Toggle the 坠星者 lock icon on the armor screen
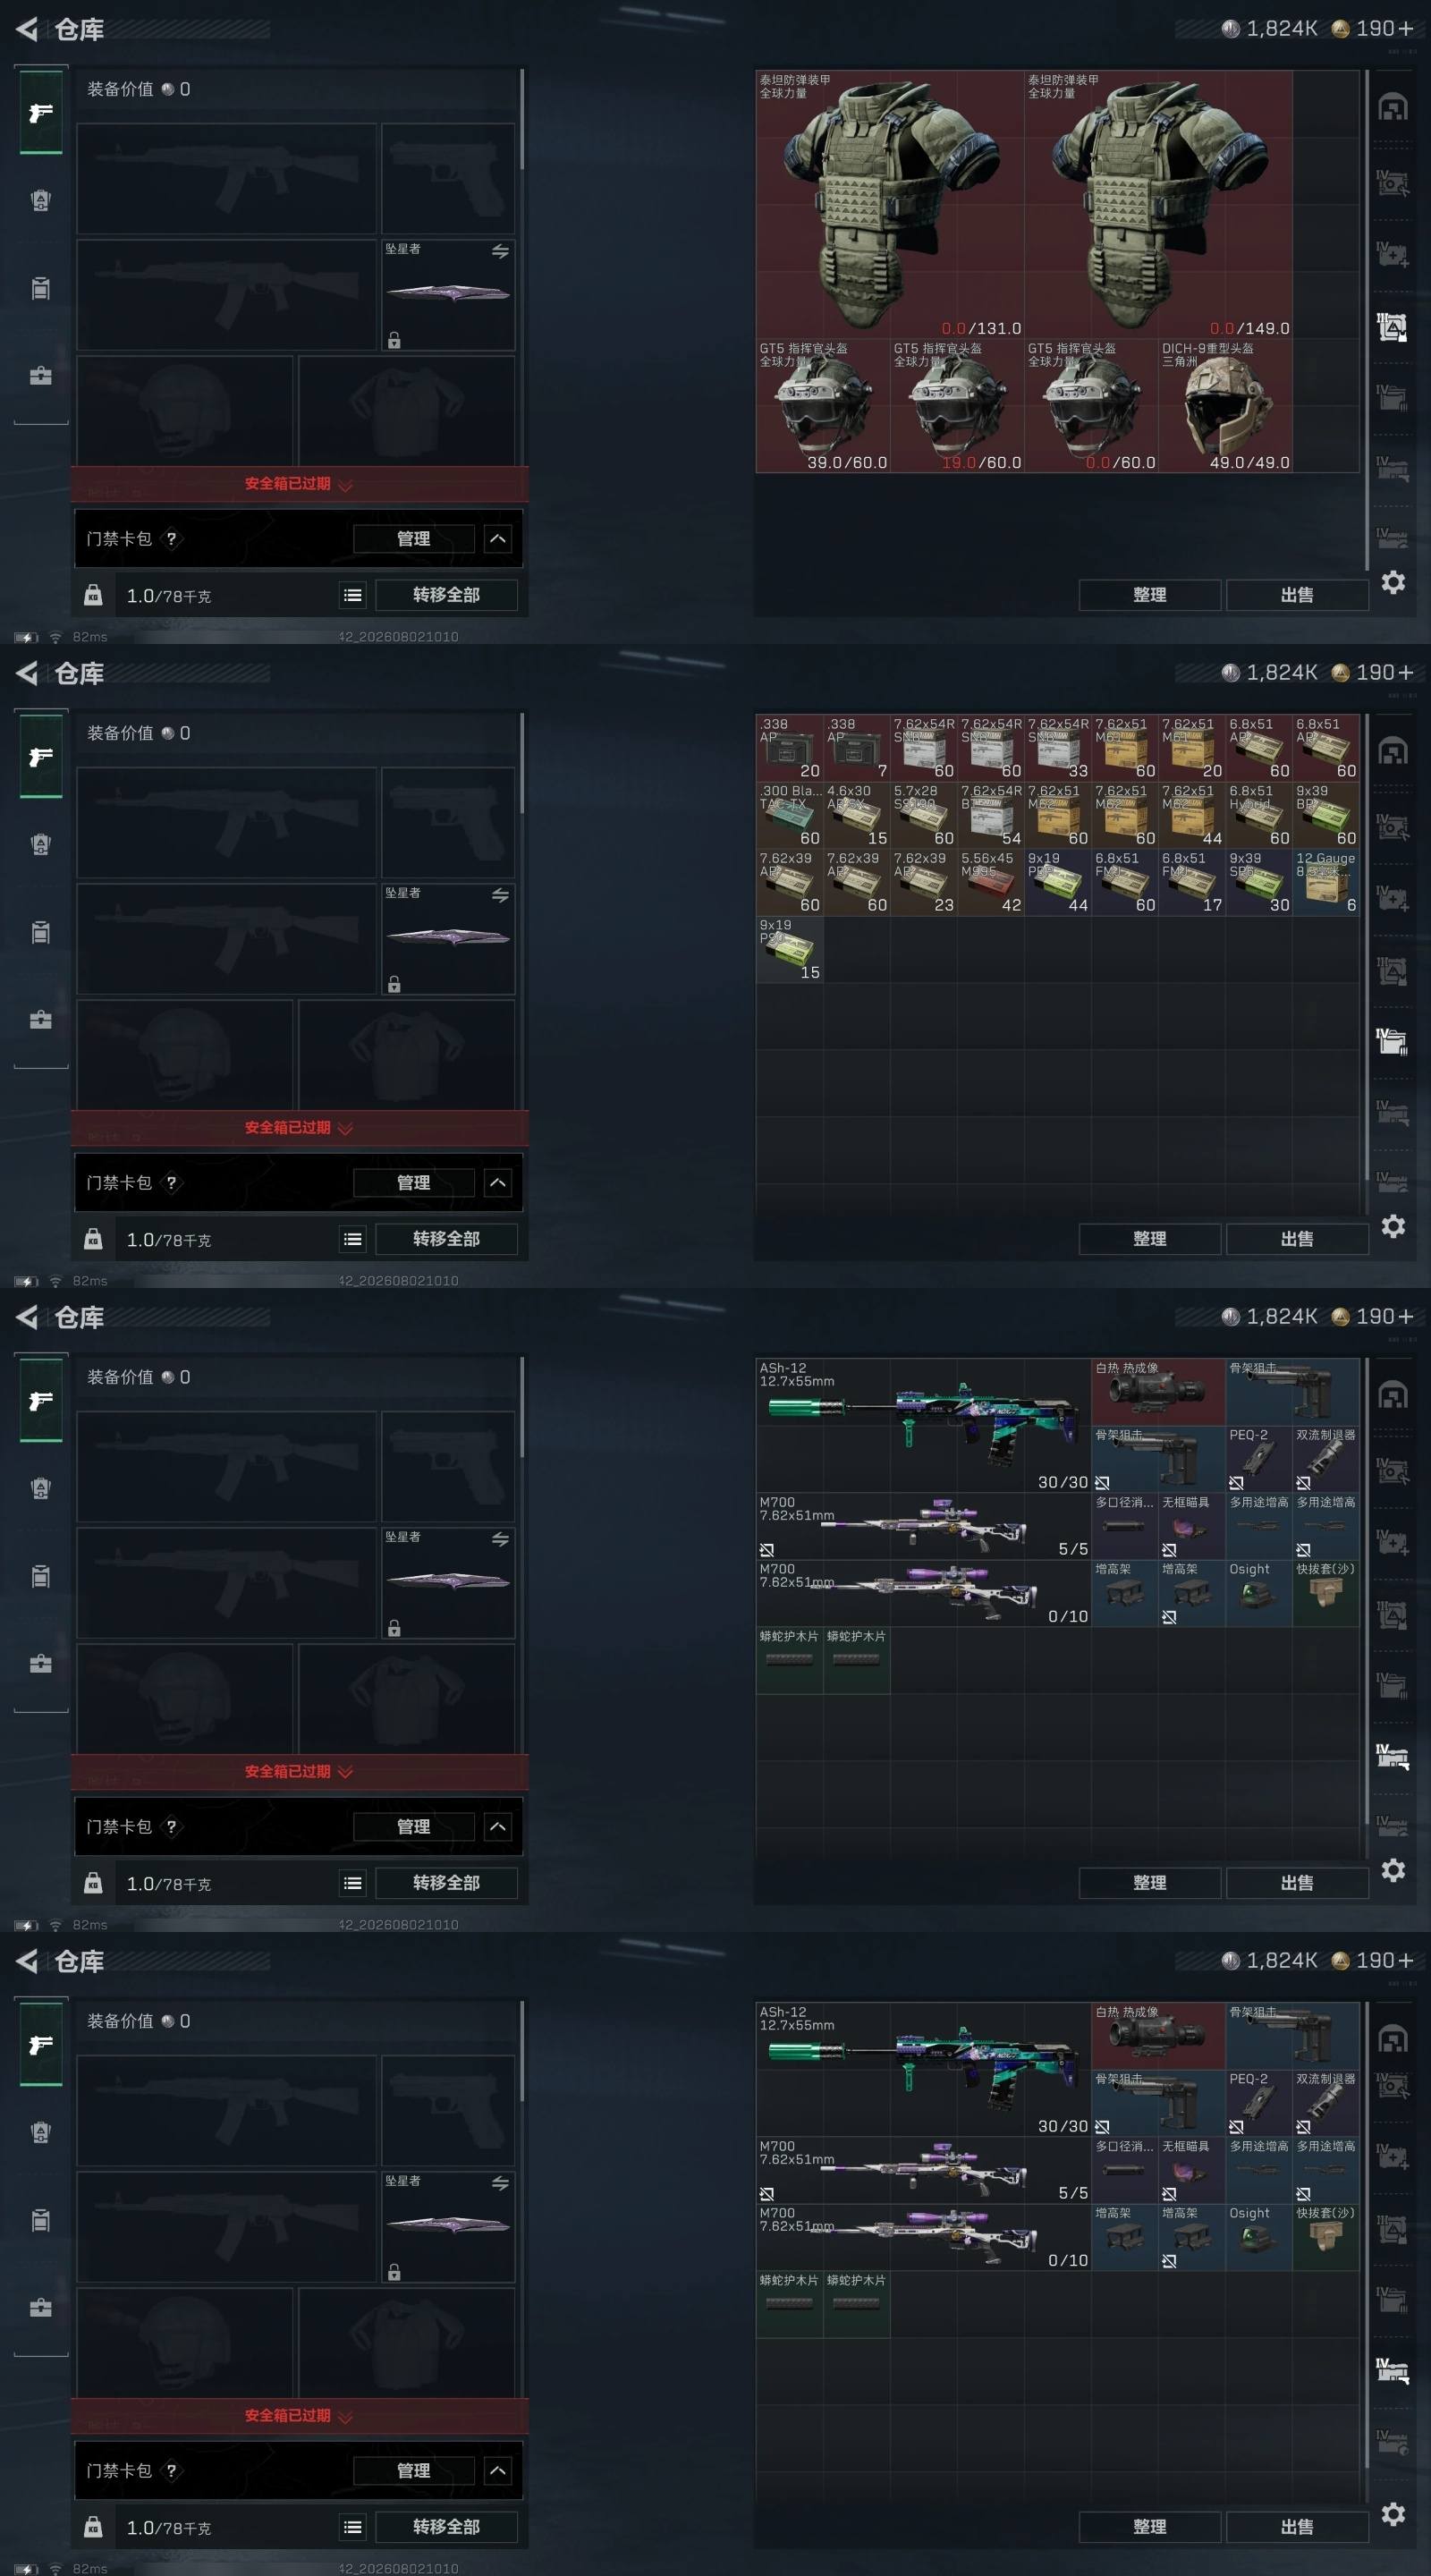The height and width of the screenshot is (2576, 1431). click(394, 340)
